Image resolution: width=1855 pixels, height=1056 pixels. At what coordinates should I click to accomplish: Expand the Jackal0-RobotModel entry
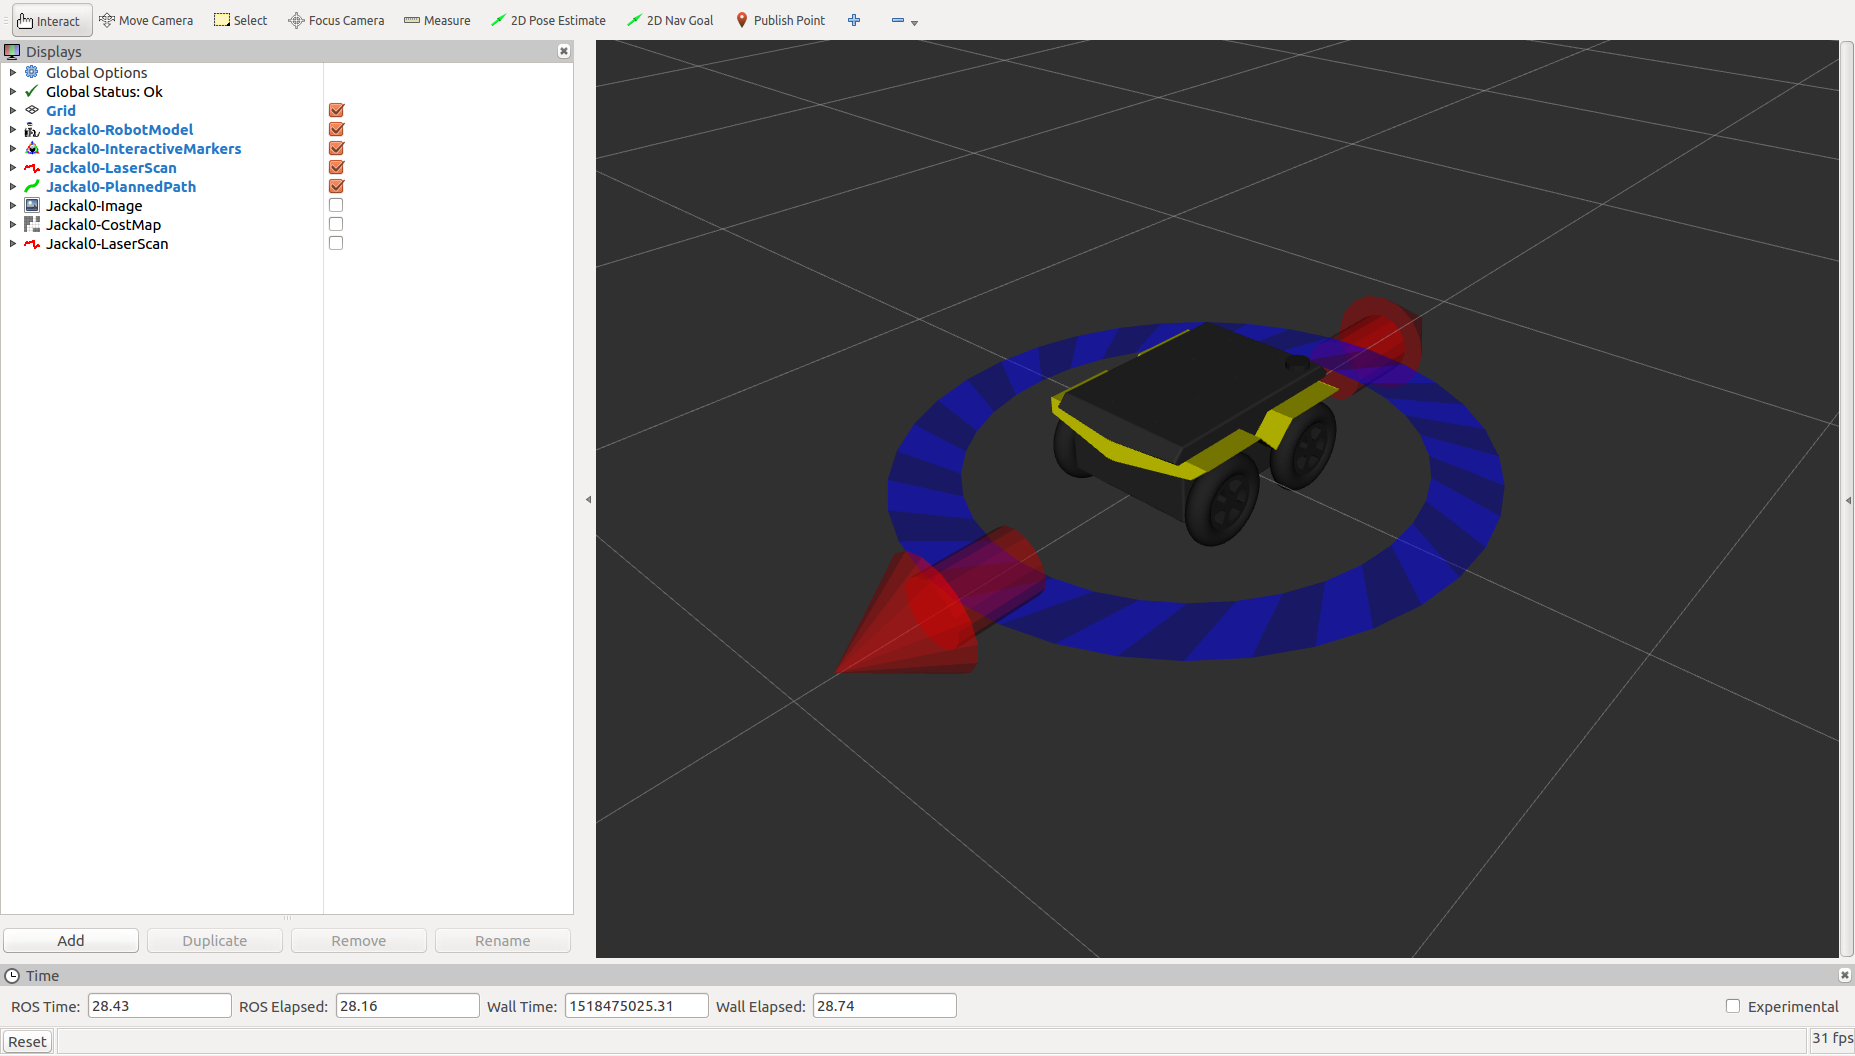click(x=13, y=129)
